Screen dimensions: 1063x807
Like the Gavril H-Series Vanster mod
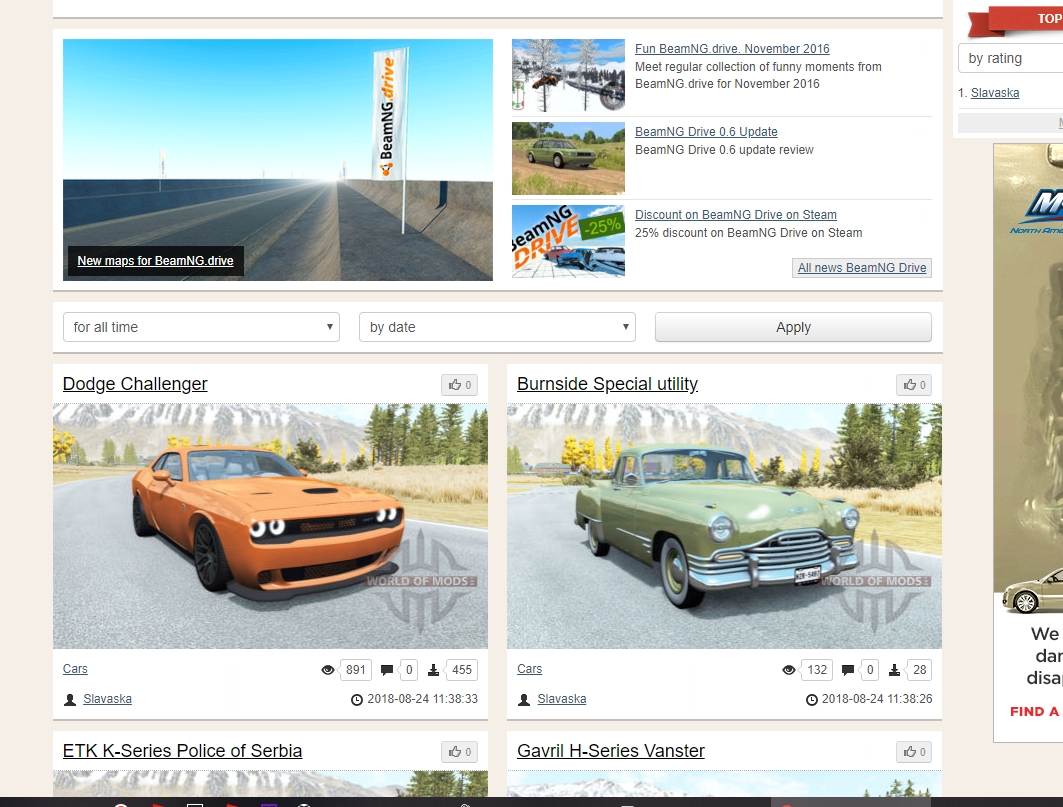[915, 751]
